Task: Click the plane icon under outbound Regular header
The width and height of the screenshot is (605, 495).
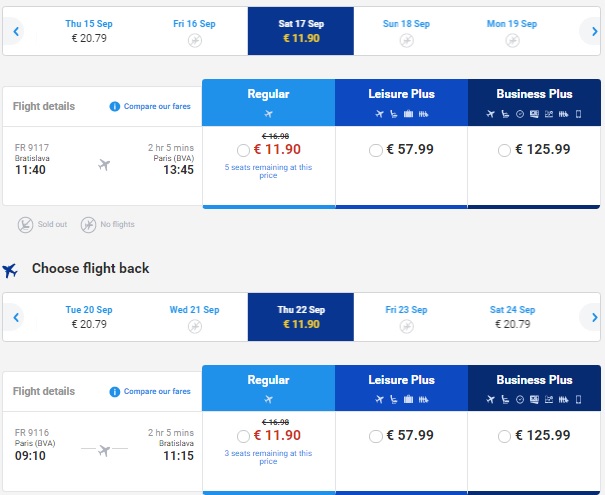Action: click(x=269, y=114)
